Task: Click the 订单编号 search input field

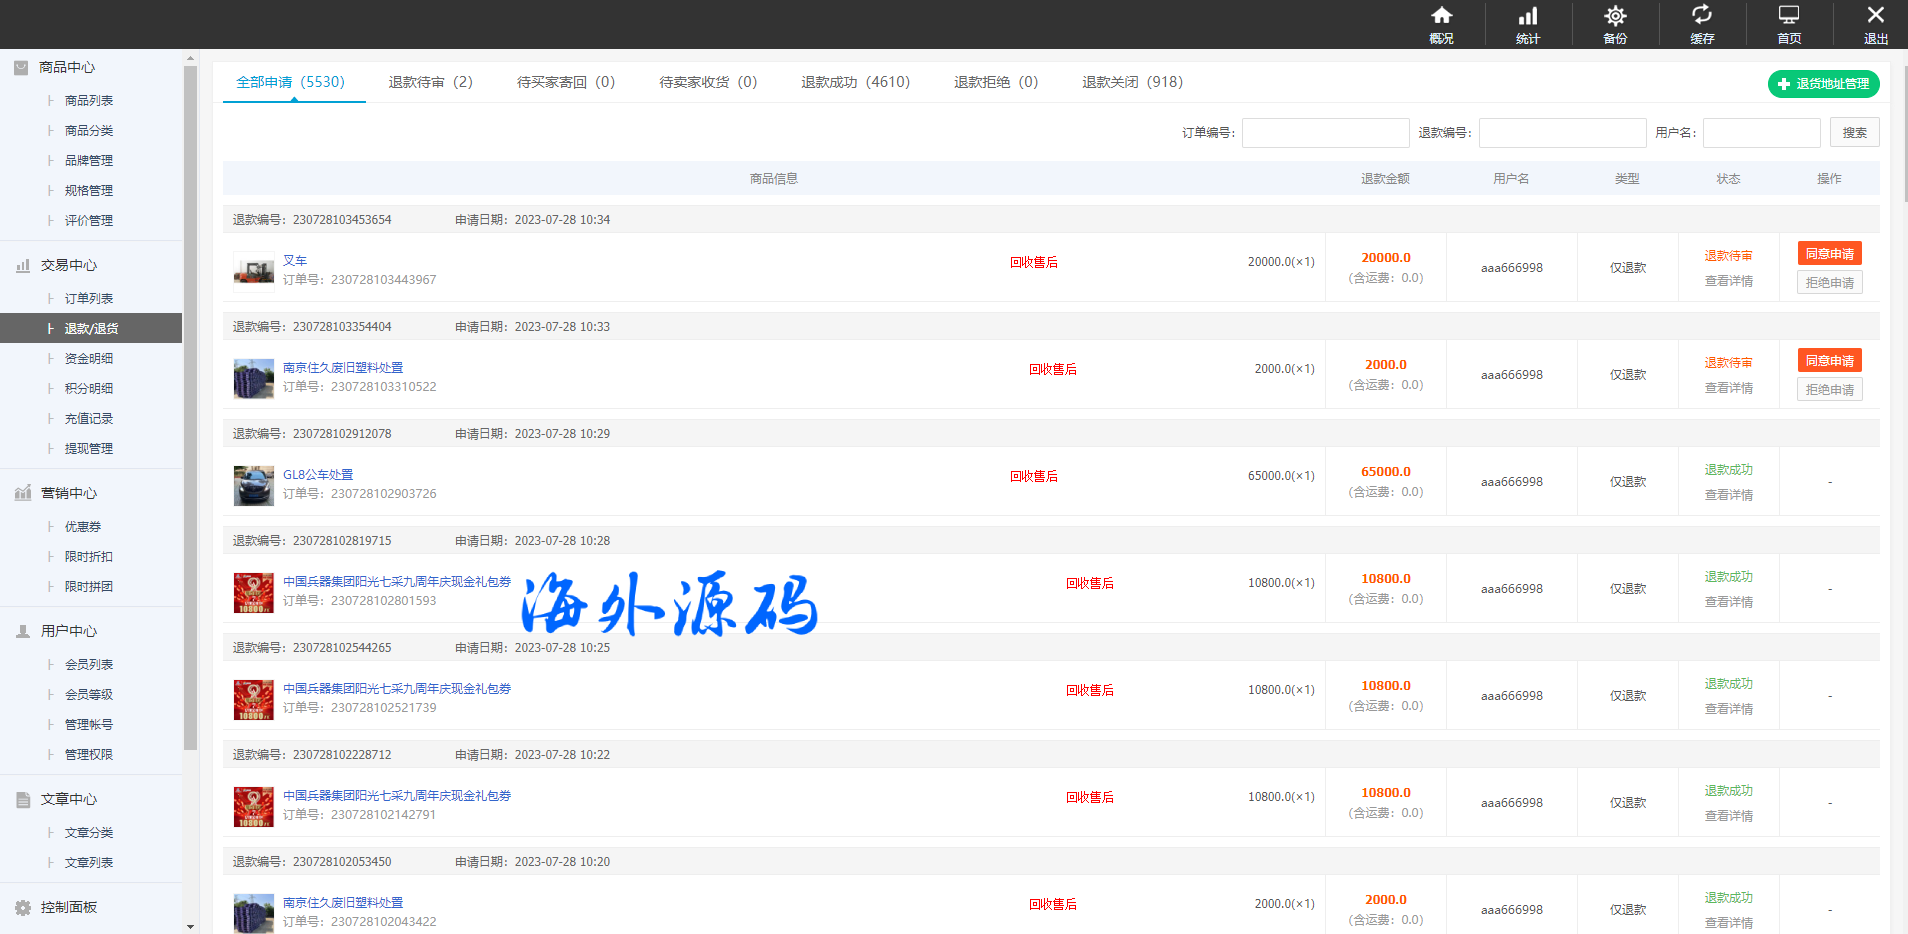Action: click(x=1325, y=133)
